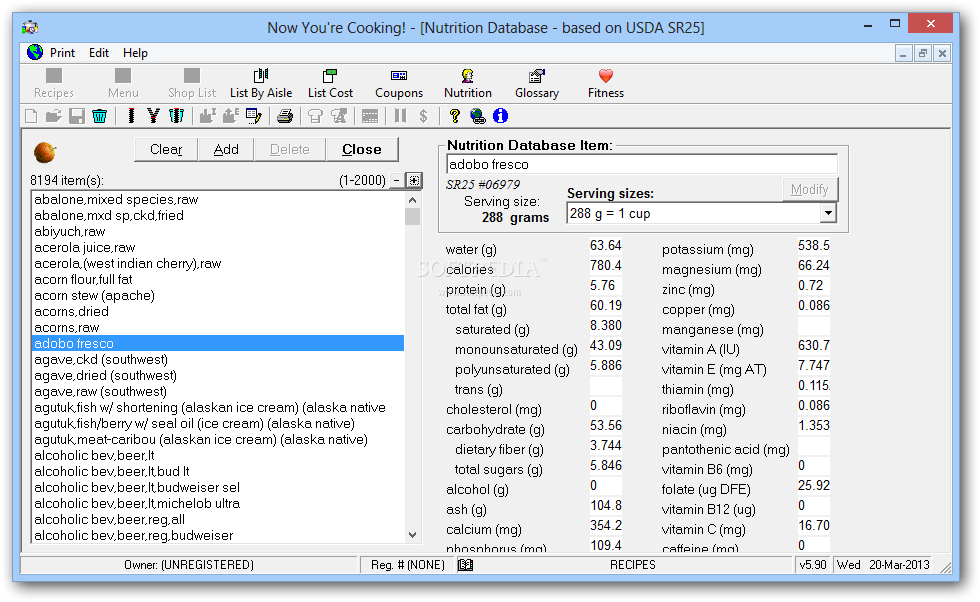Image resolution: width=980 pixels, height=602 pixels.
Task: Click the floppy disk save icon
Action: (x=77, y=116)
